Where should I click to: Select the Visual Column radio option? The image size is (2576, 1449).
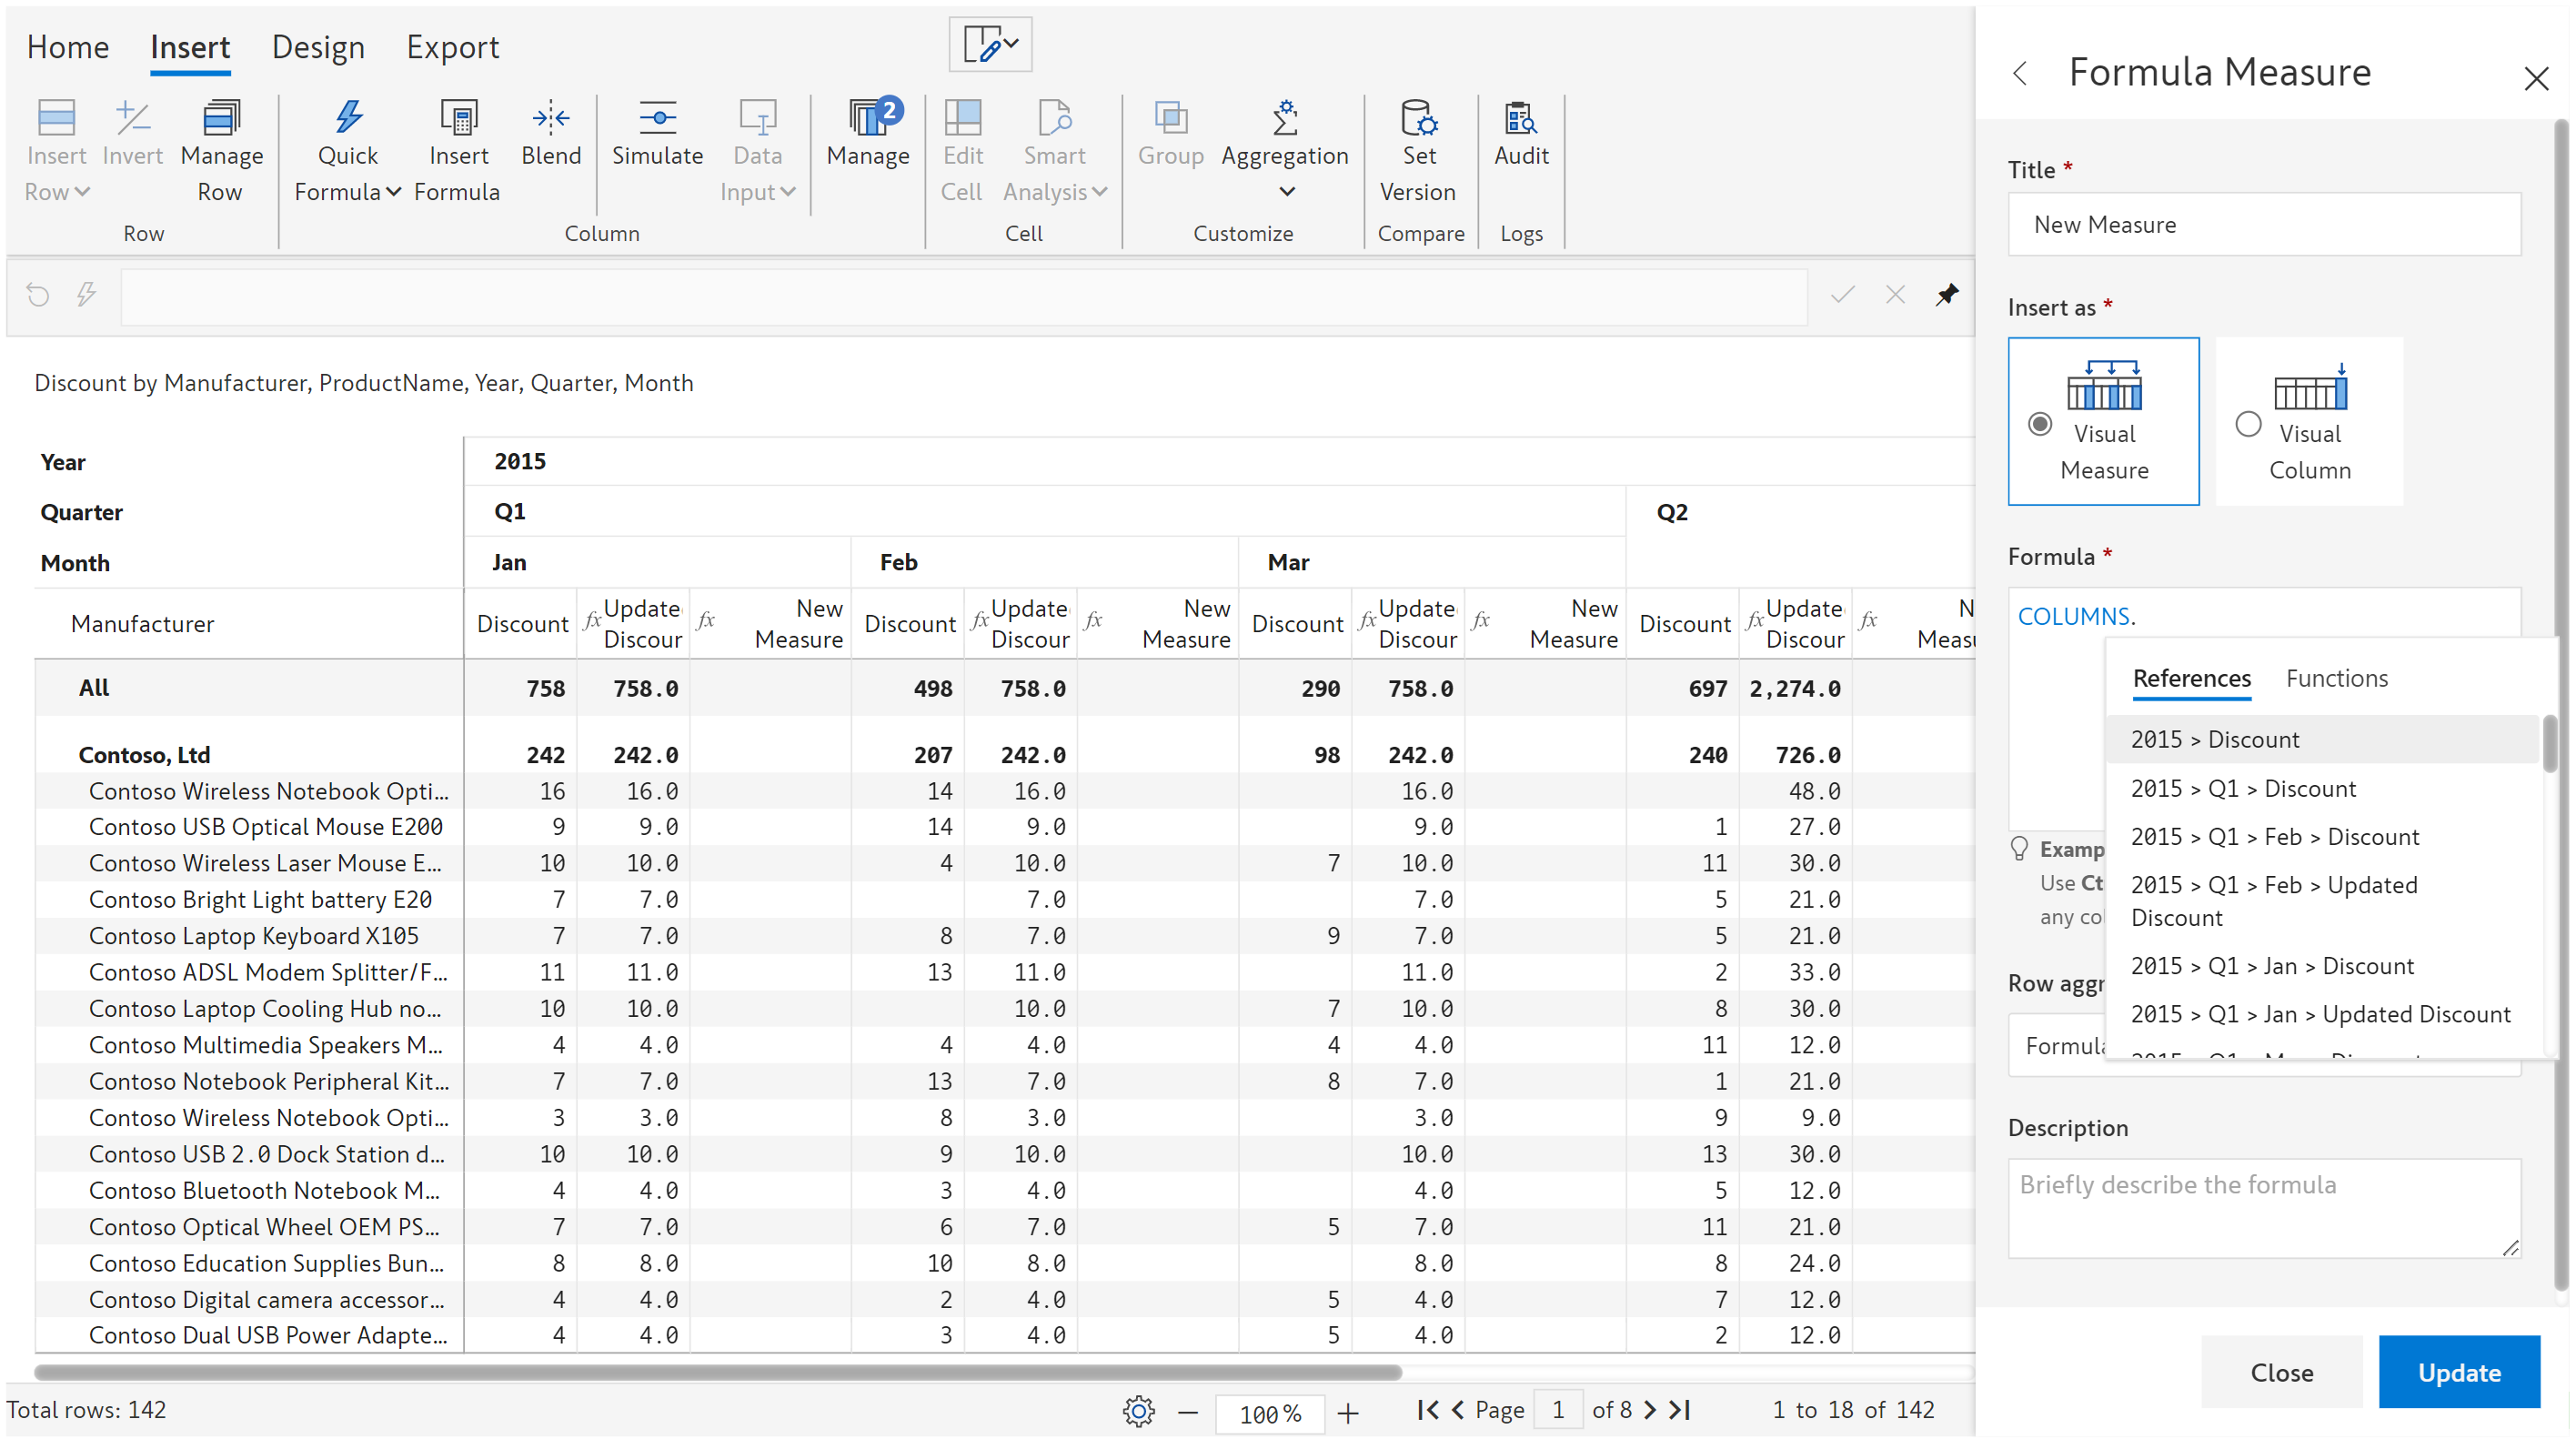[x=2248, y=424]
